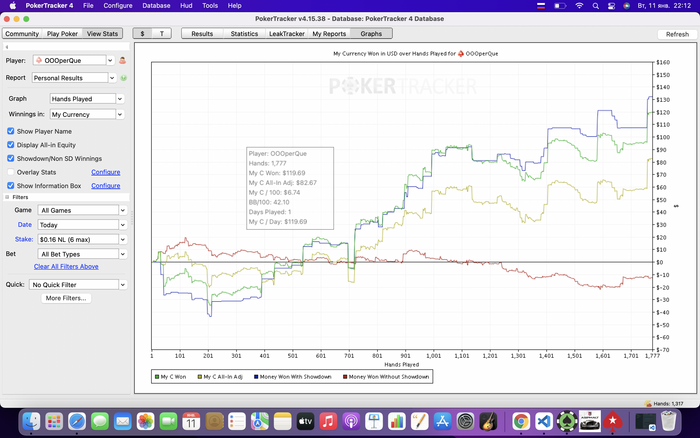Open Visual Studio Code from the Dock
This screenshot has height=438, width=700.
tap(544, 421)
